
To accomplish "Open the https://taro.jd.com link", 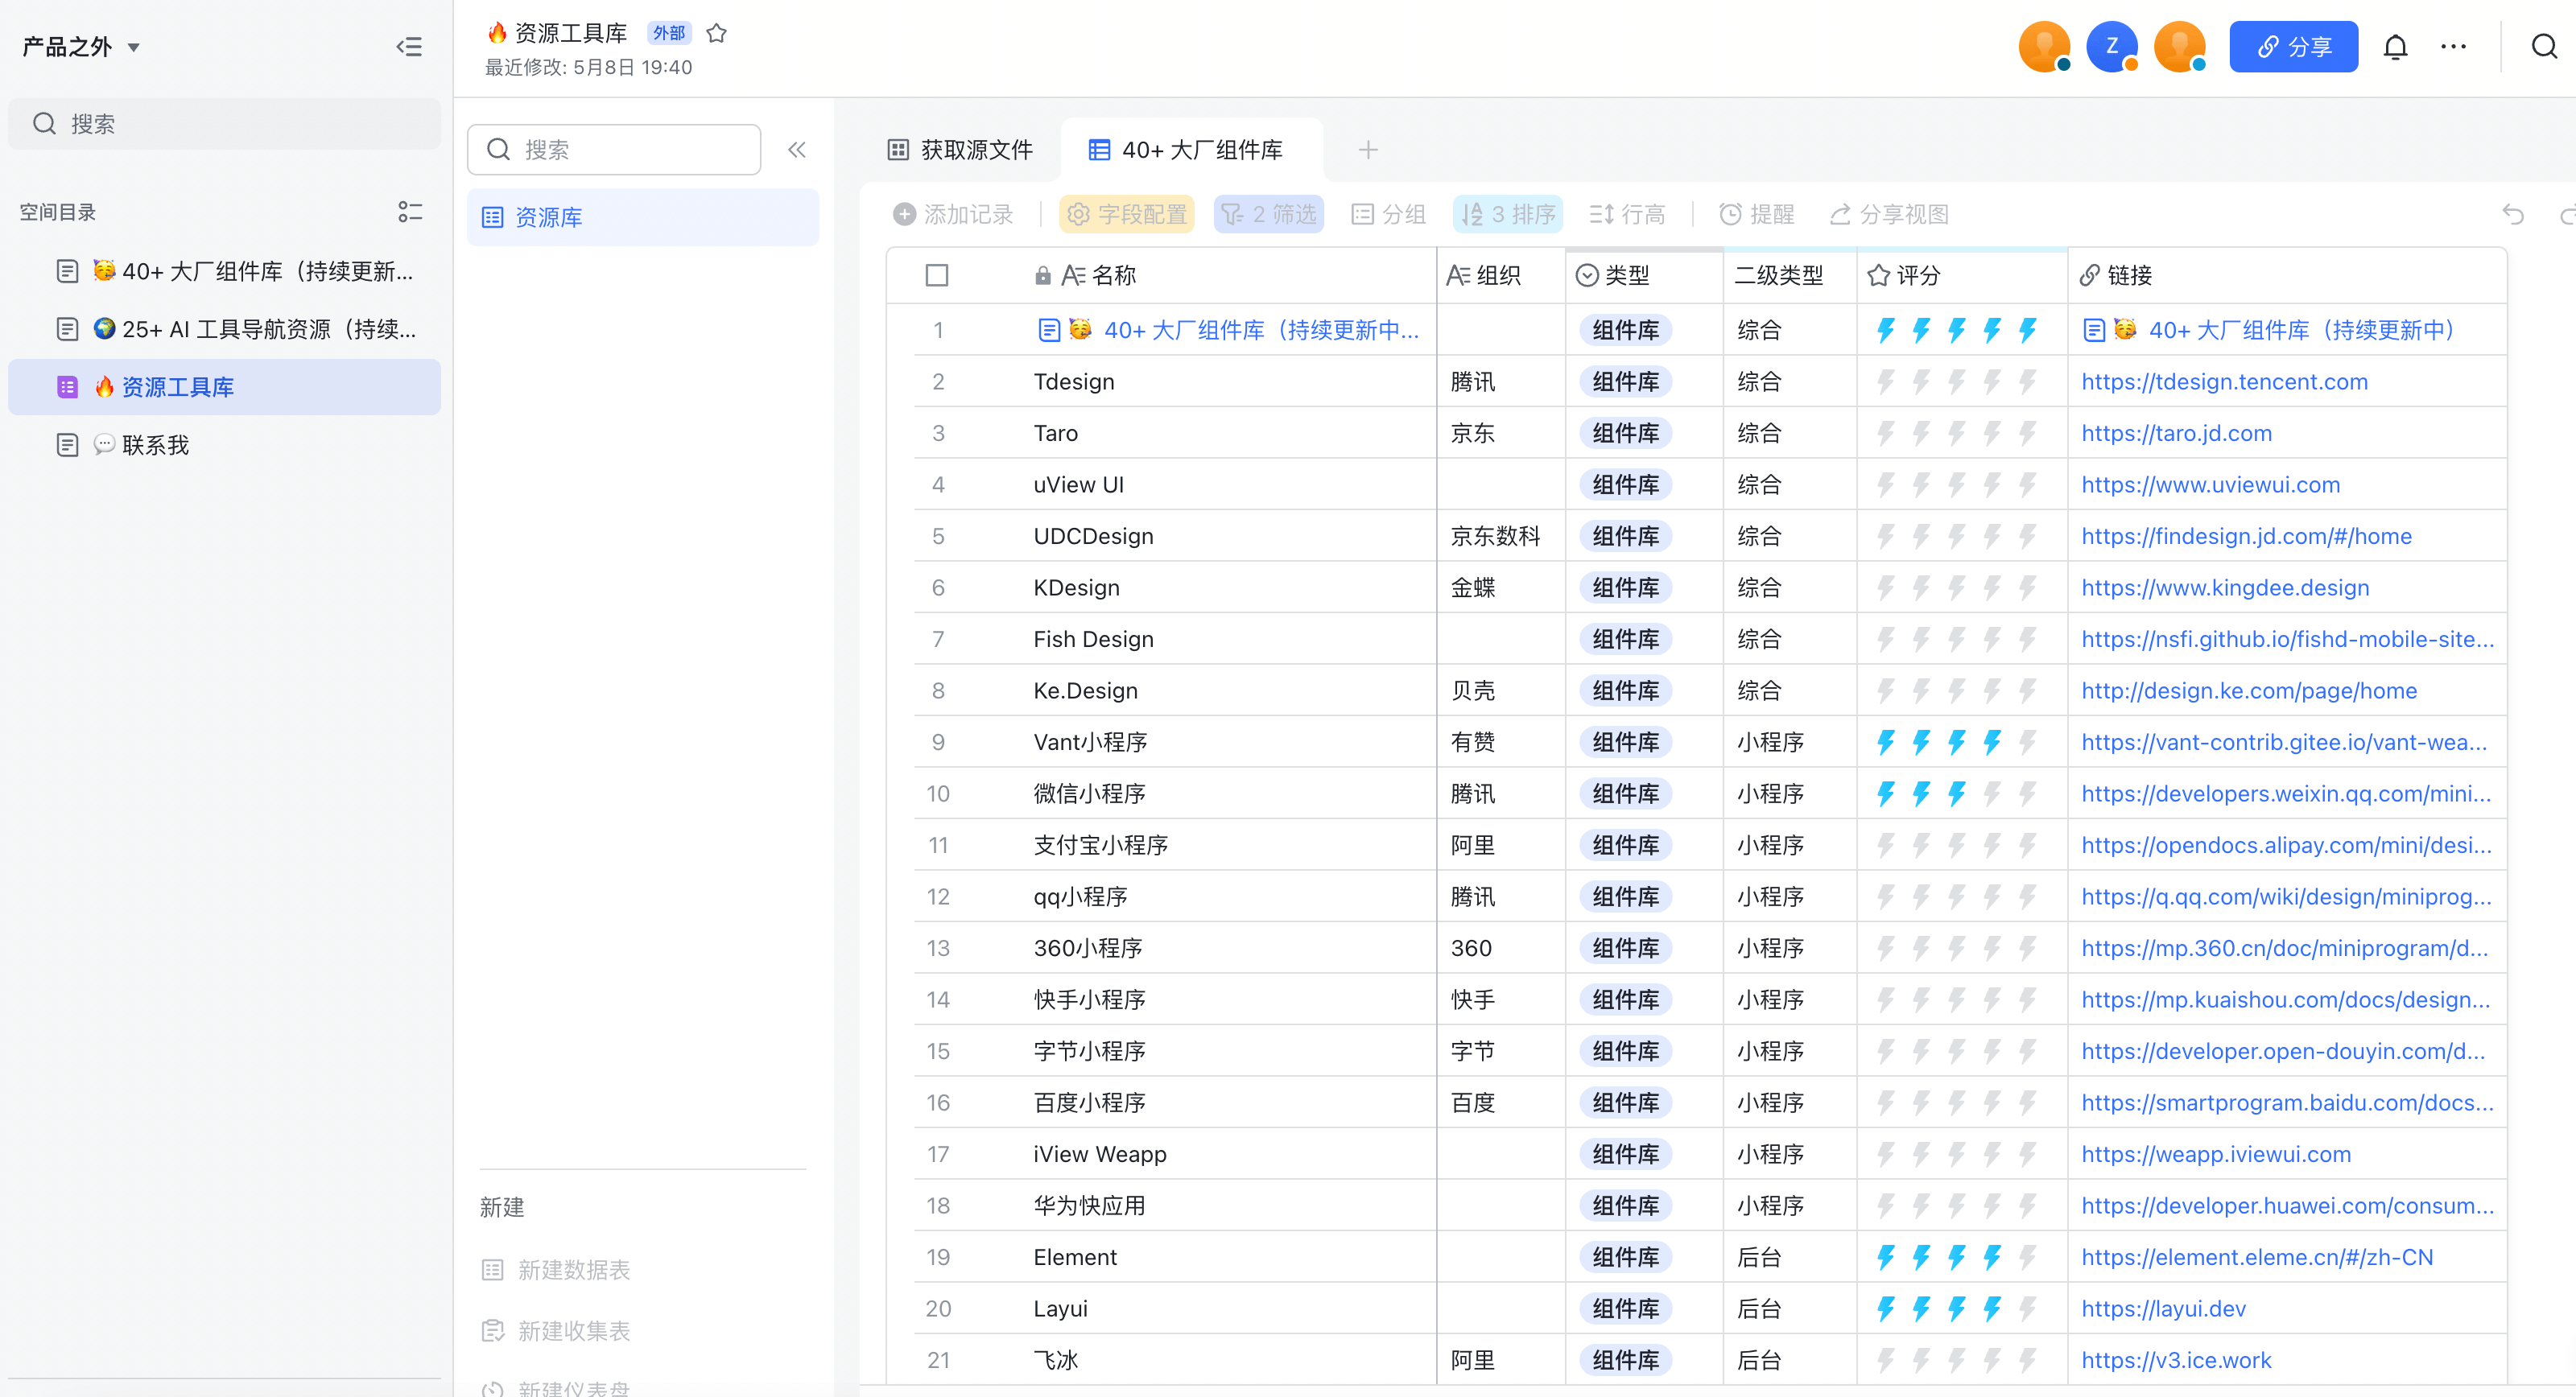I will 2176,433.
